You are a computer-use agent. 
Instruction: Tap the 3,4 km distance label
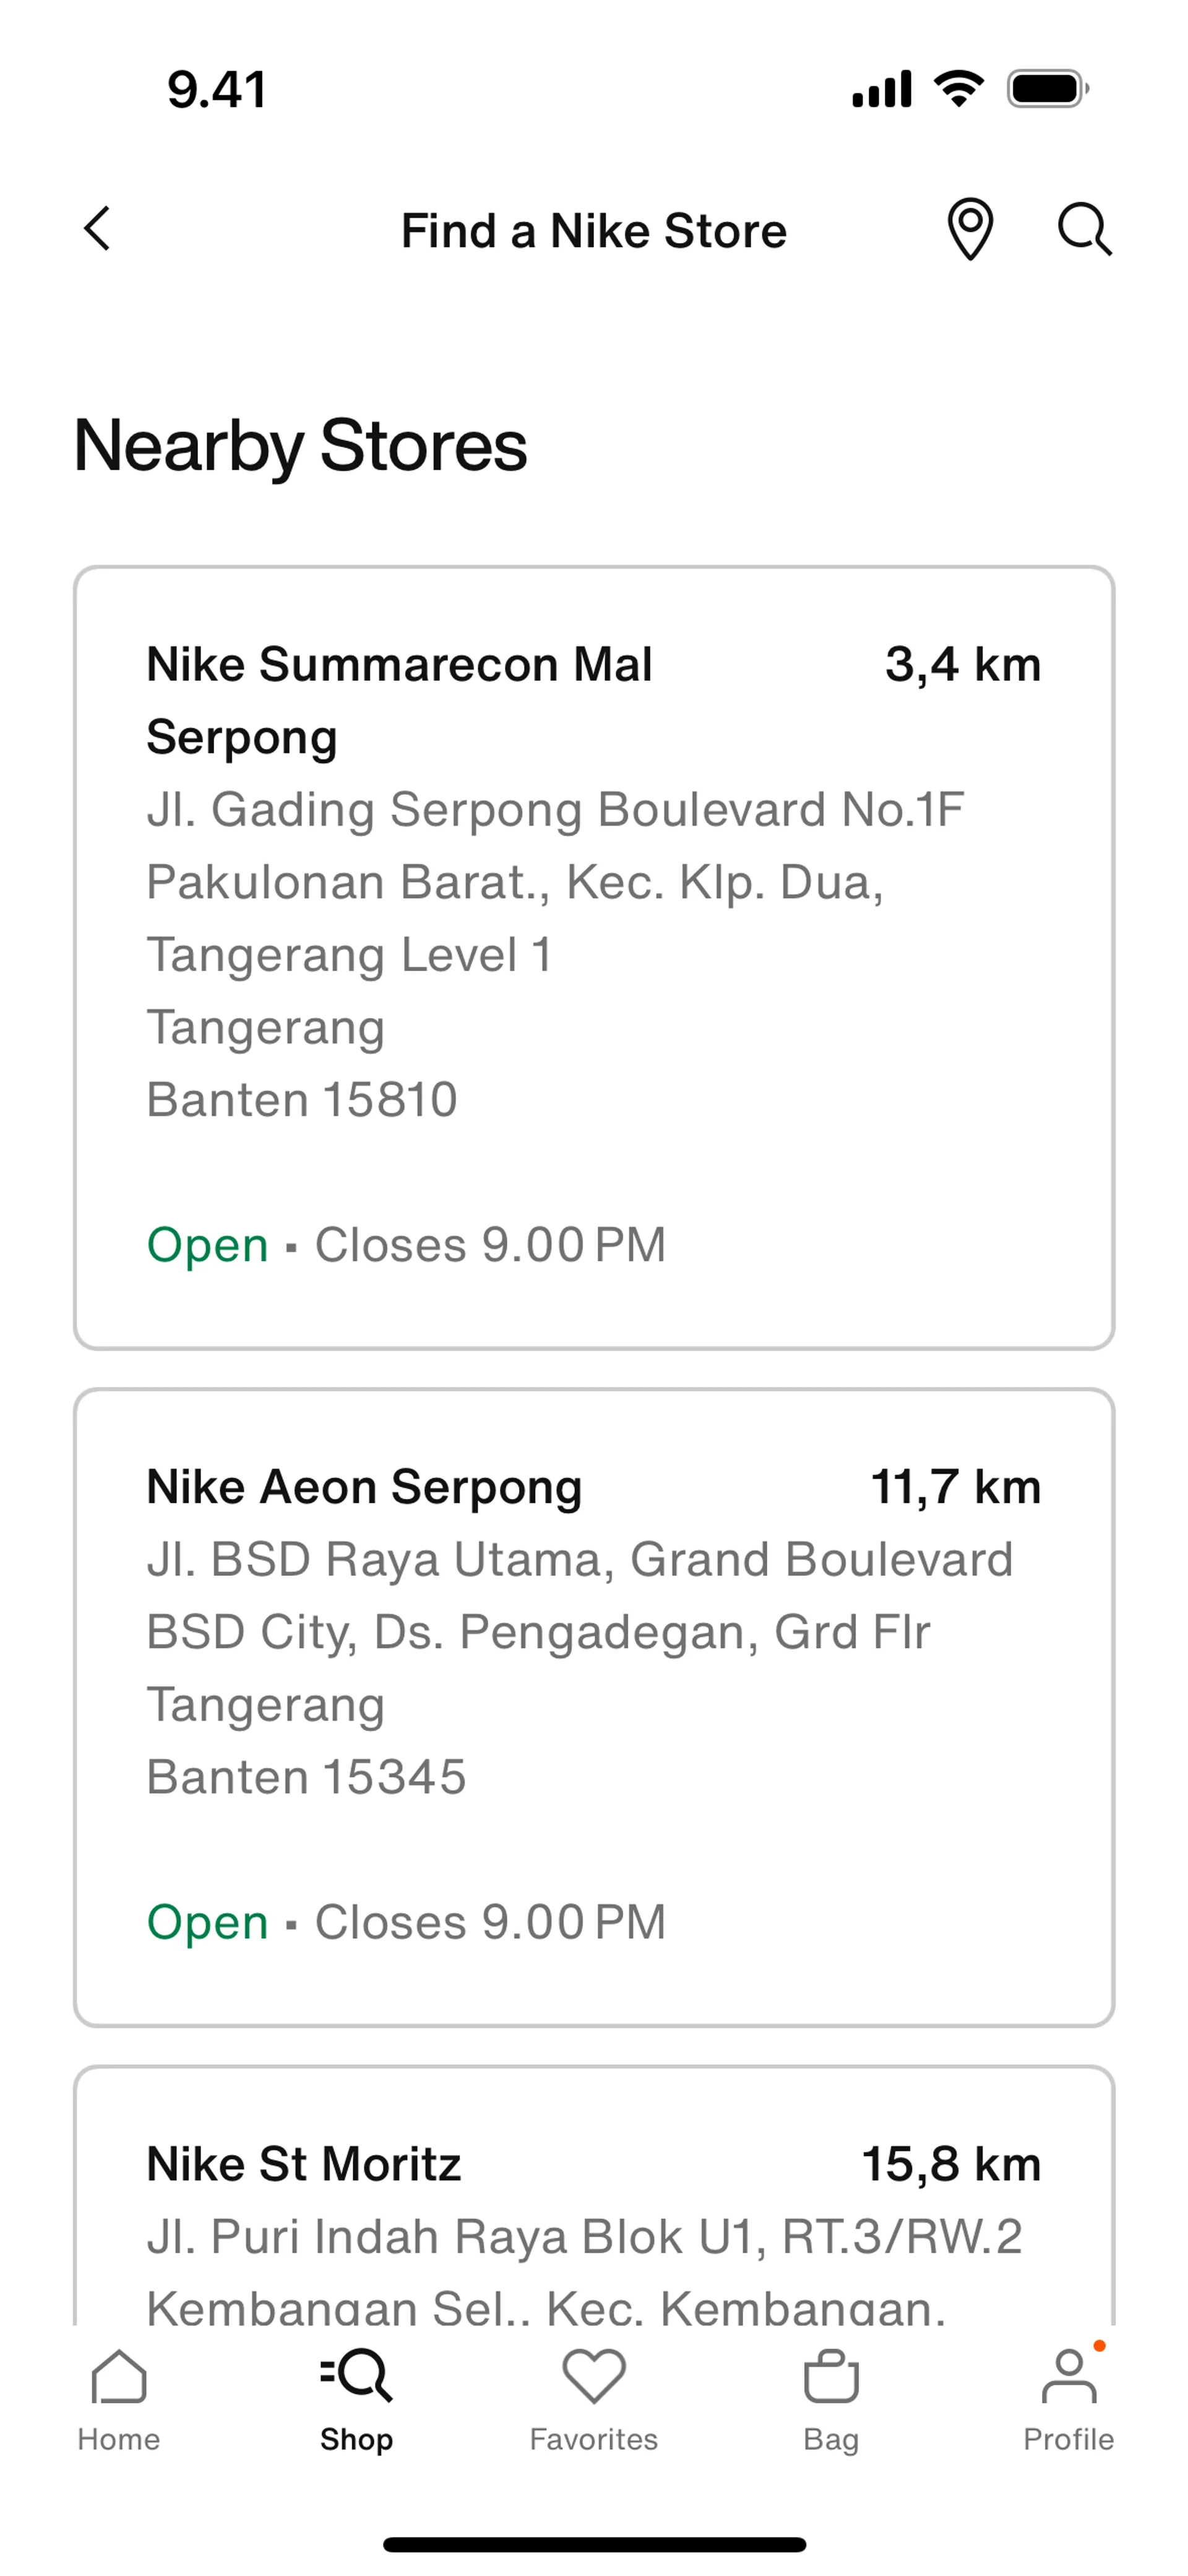(x=962, y=665)
